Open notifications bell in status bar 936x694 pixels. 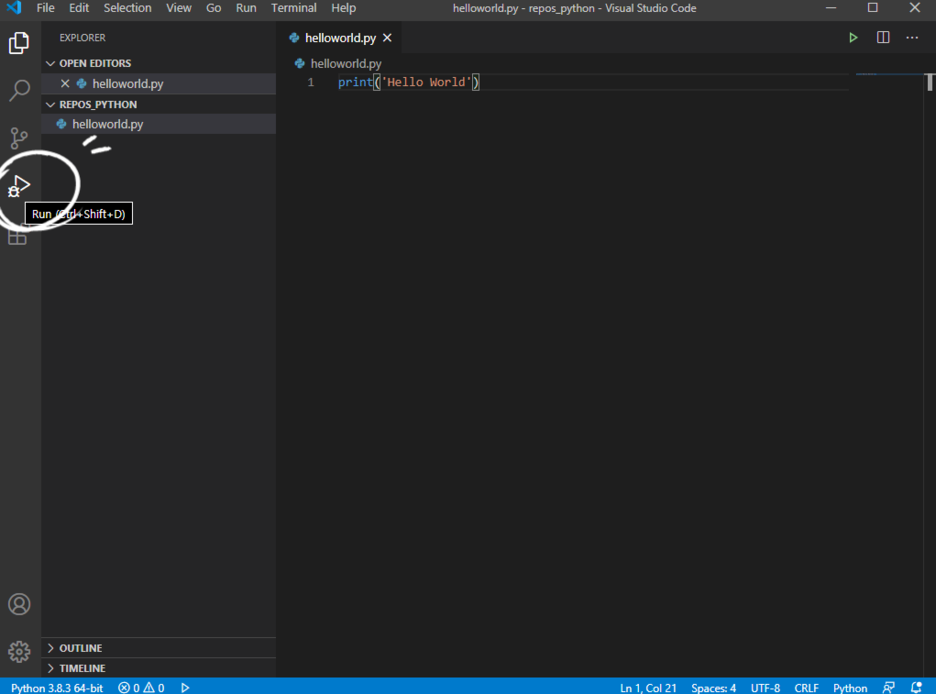coord(916,687)
